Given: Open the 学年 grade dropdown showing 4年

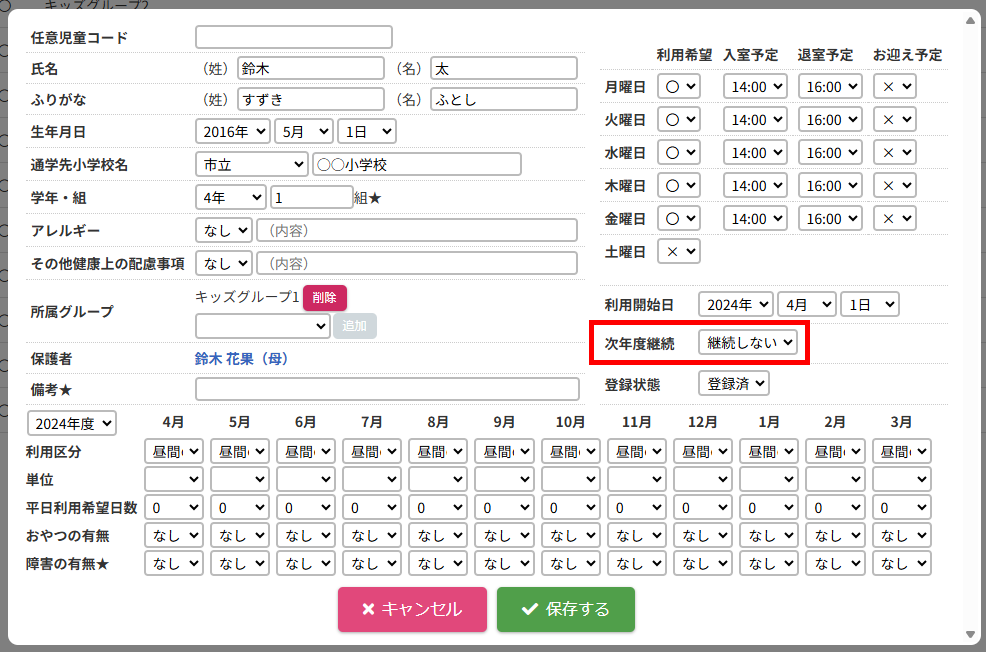Looking at the screenshot, I should pos(230,198).
